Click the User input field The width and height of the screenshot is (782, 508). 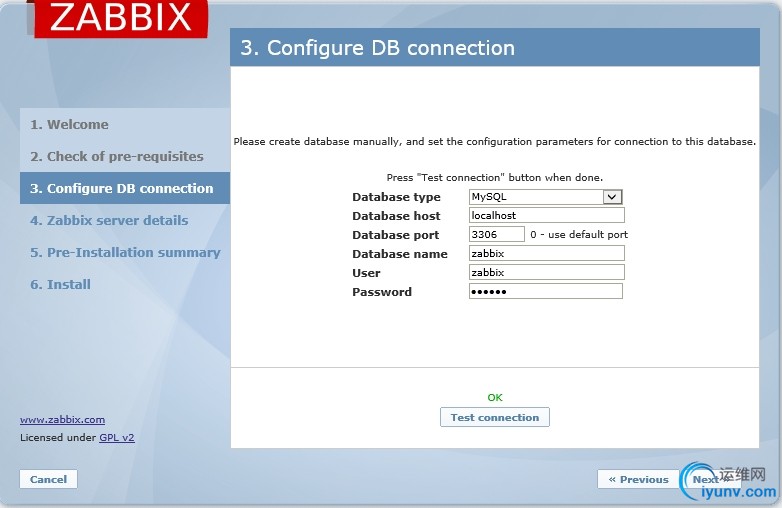pyautogui.click(x=547, y=272)
